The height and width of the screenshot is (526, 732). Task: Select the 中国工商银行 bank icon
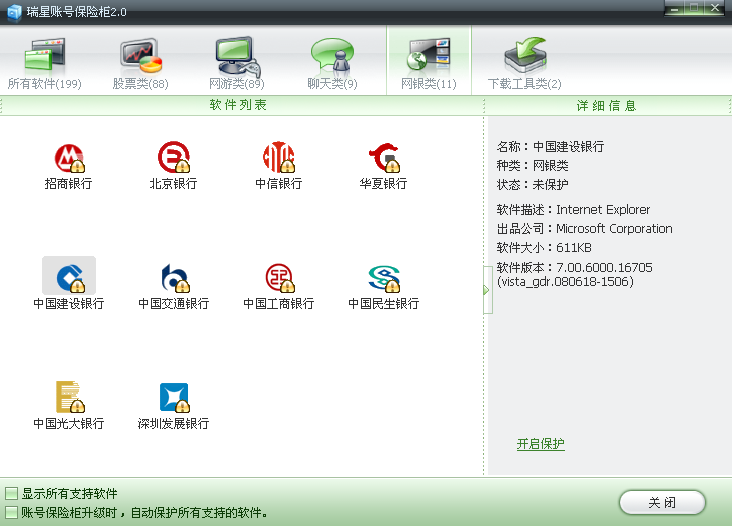(x=279, y=278)
